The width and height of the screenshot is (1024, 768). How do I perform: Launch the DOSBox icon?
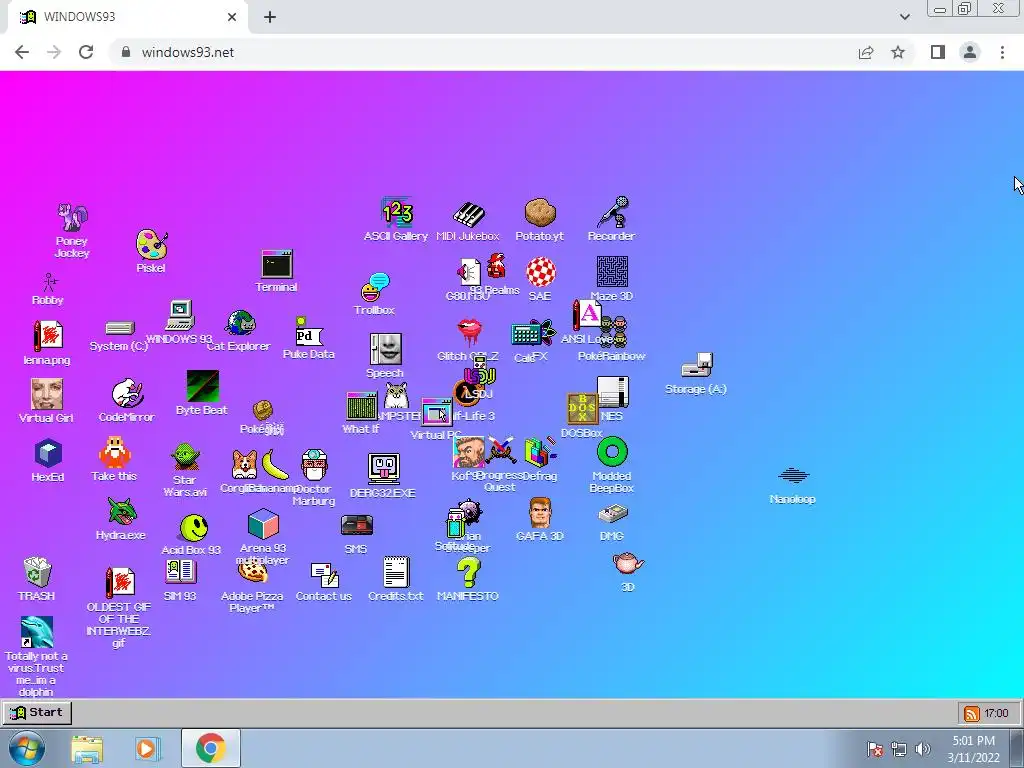[x=582, y=409]
